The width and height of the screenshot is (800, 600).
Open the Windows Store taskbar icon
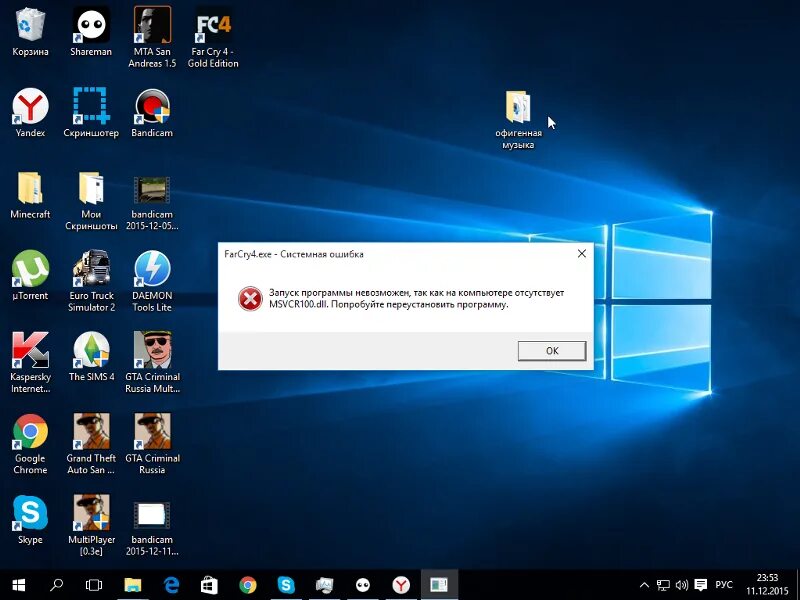coord(209,585)
